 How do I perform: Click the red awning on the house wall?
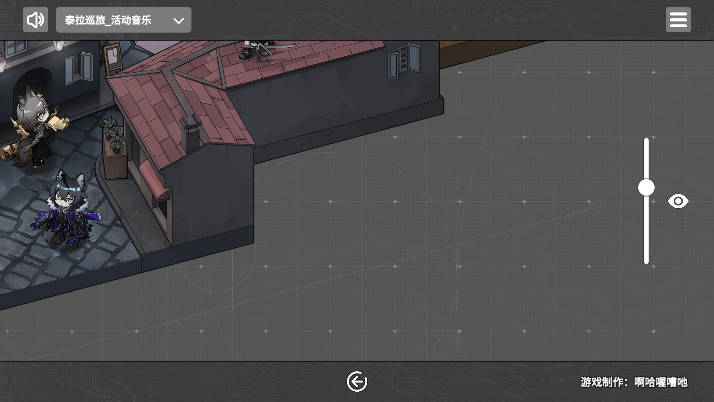[151, 180]
